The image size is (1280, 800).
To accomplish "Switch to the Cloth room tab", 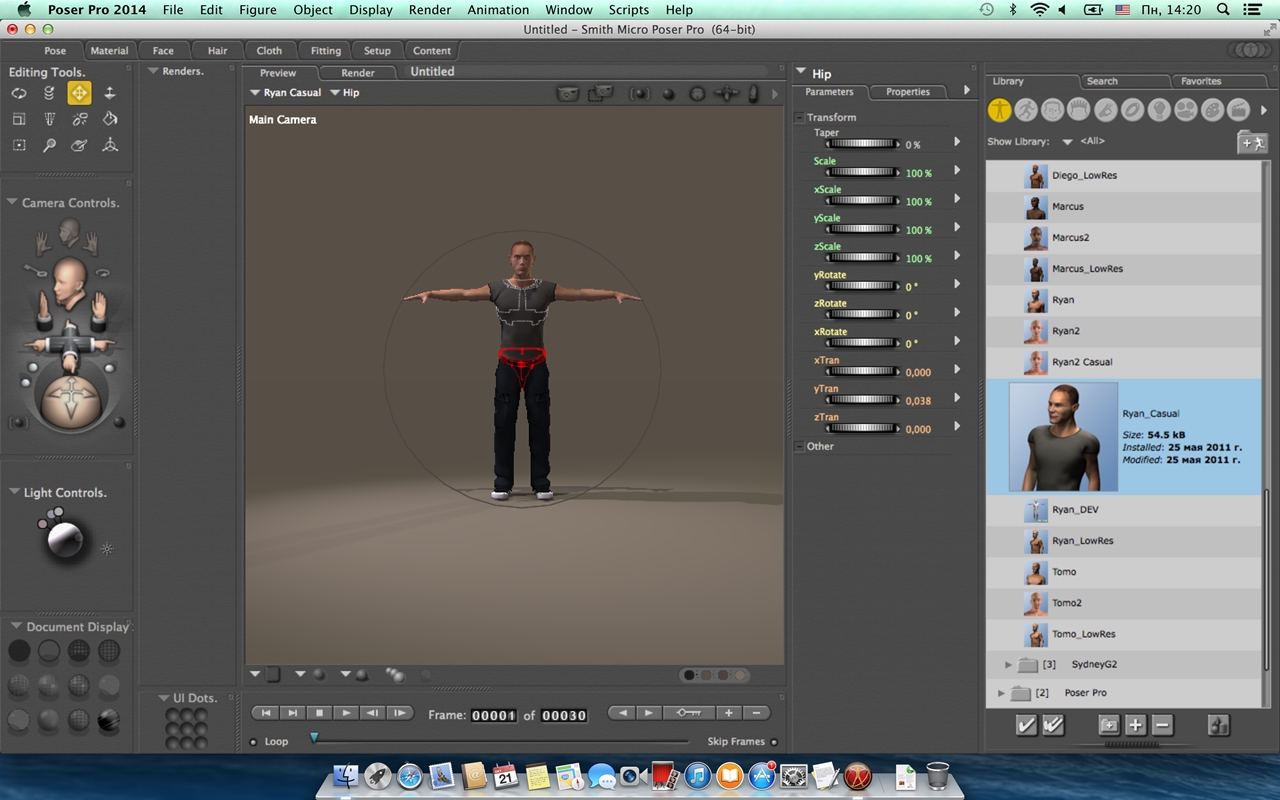I will [x=269, y=50].
